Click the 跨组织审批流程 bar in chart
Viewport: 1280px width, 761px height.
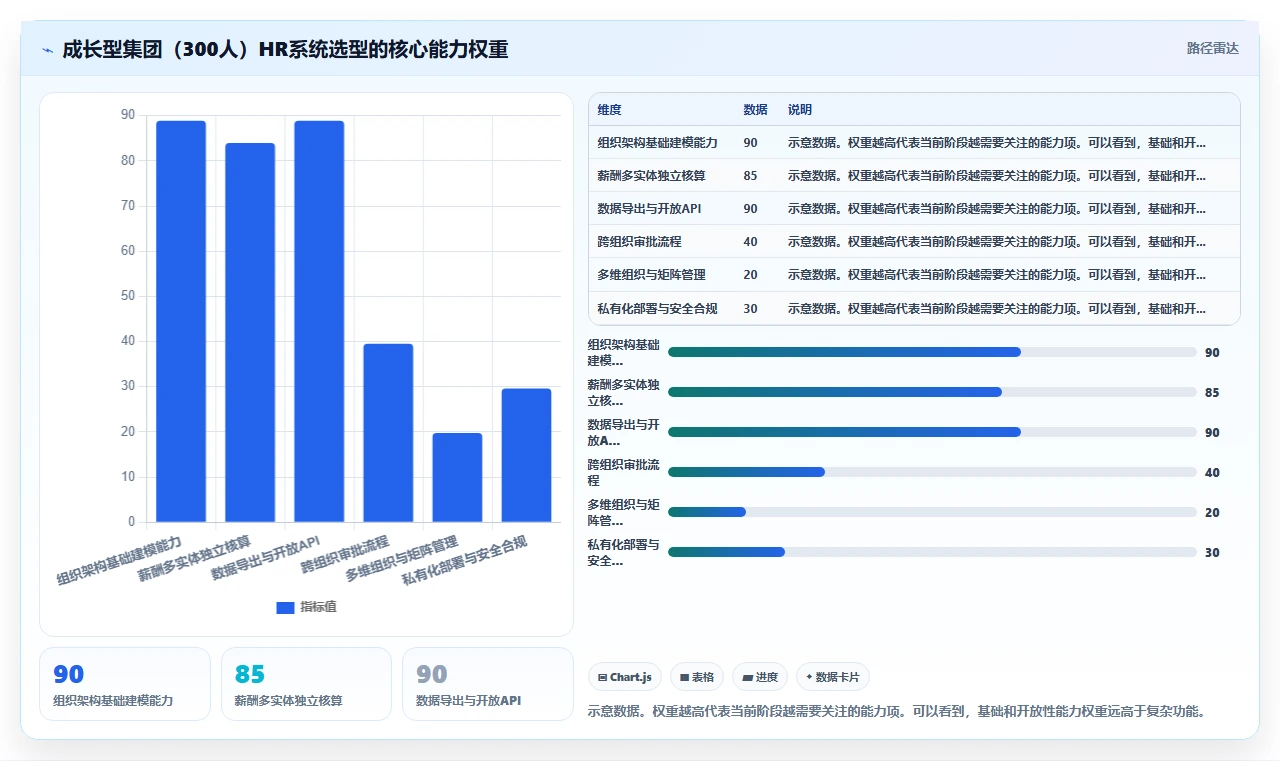pyautogui.click(x=388, y=433)
